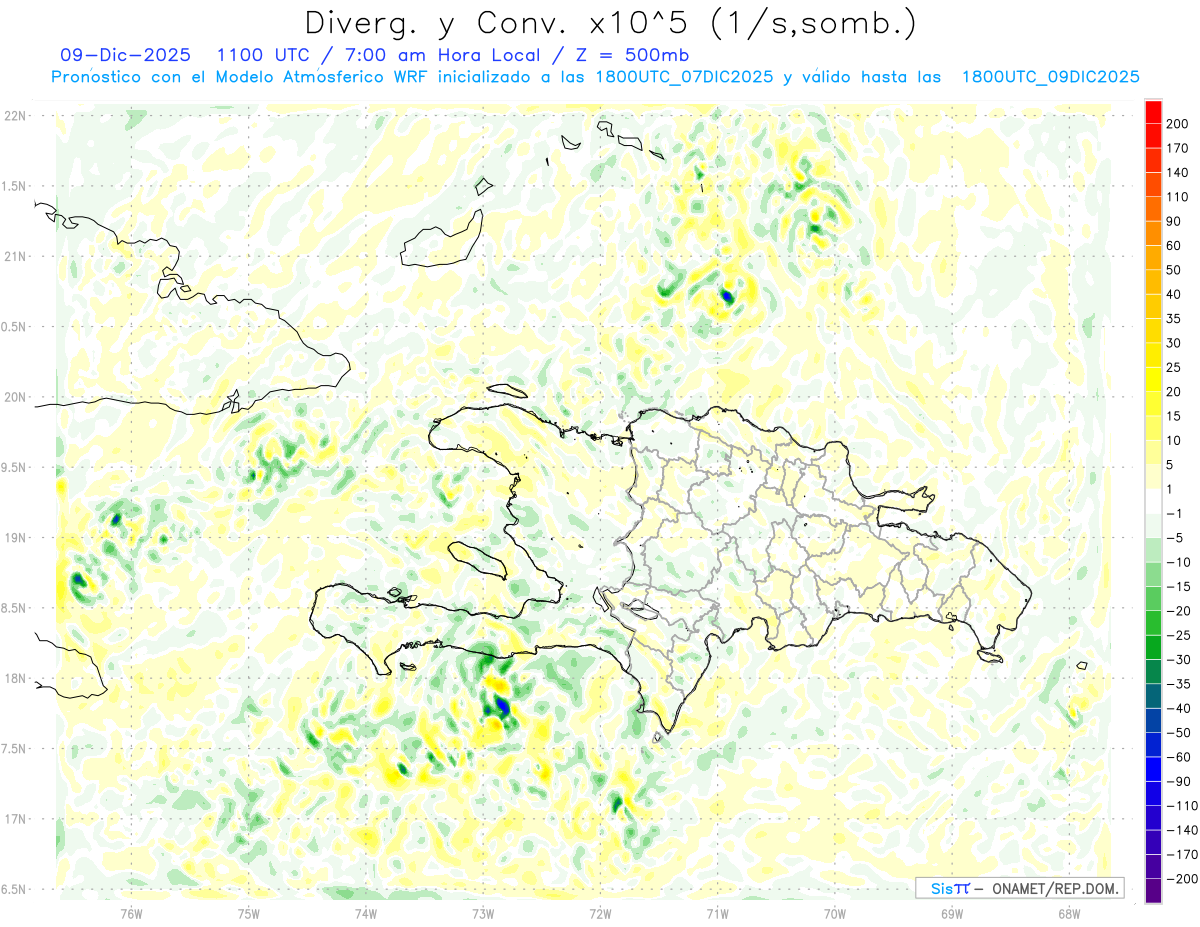
Task: Click the '-200' colorbar value
Action: pos(1181,879)
